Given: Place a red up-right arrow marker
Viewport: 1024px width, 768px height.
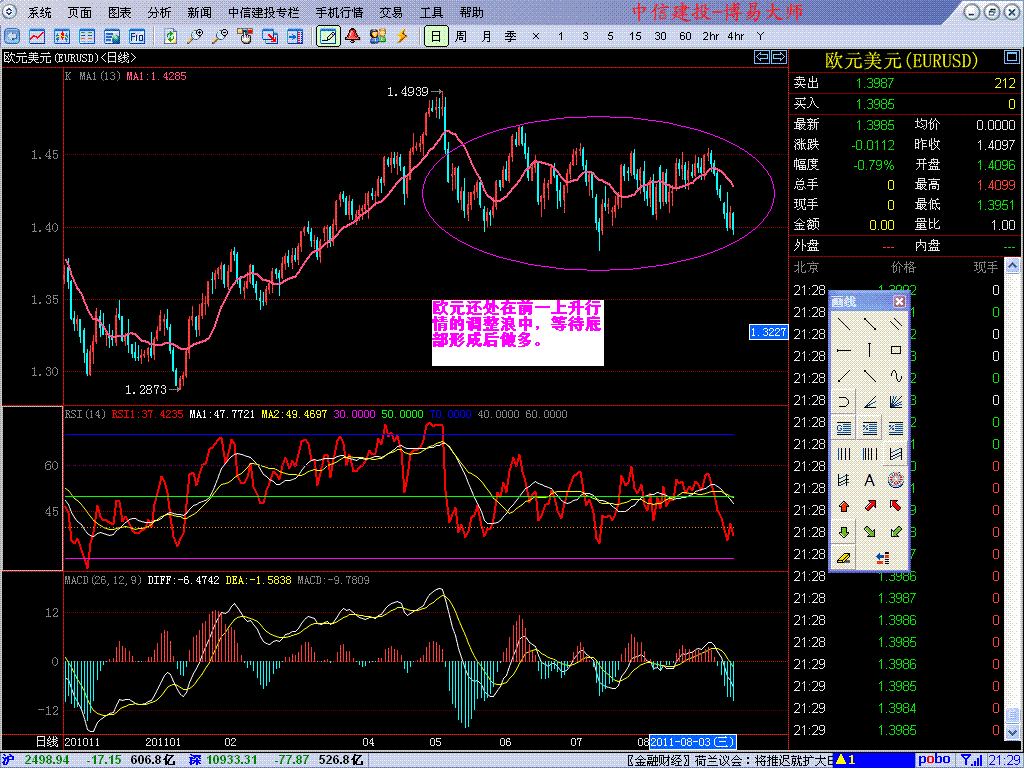Looking at the screenshot, I should (x=870, y=506).
